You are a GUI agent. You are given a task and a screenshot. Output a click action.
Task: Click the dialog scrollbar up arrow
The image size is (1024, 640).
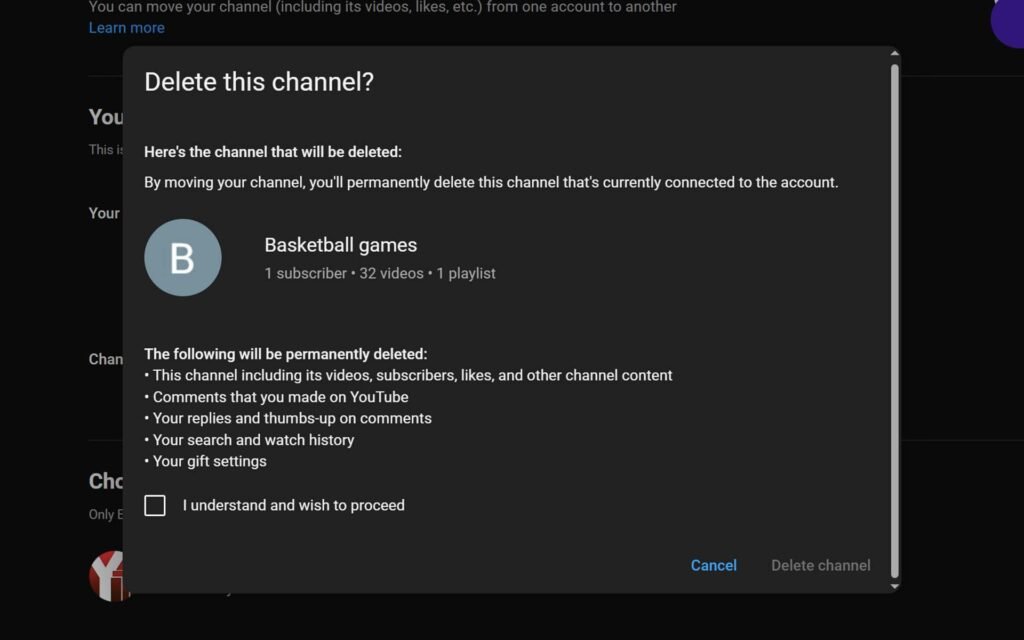coord(894,54)
